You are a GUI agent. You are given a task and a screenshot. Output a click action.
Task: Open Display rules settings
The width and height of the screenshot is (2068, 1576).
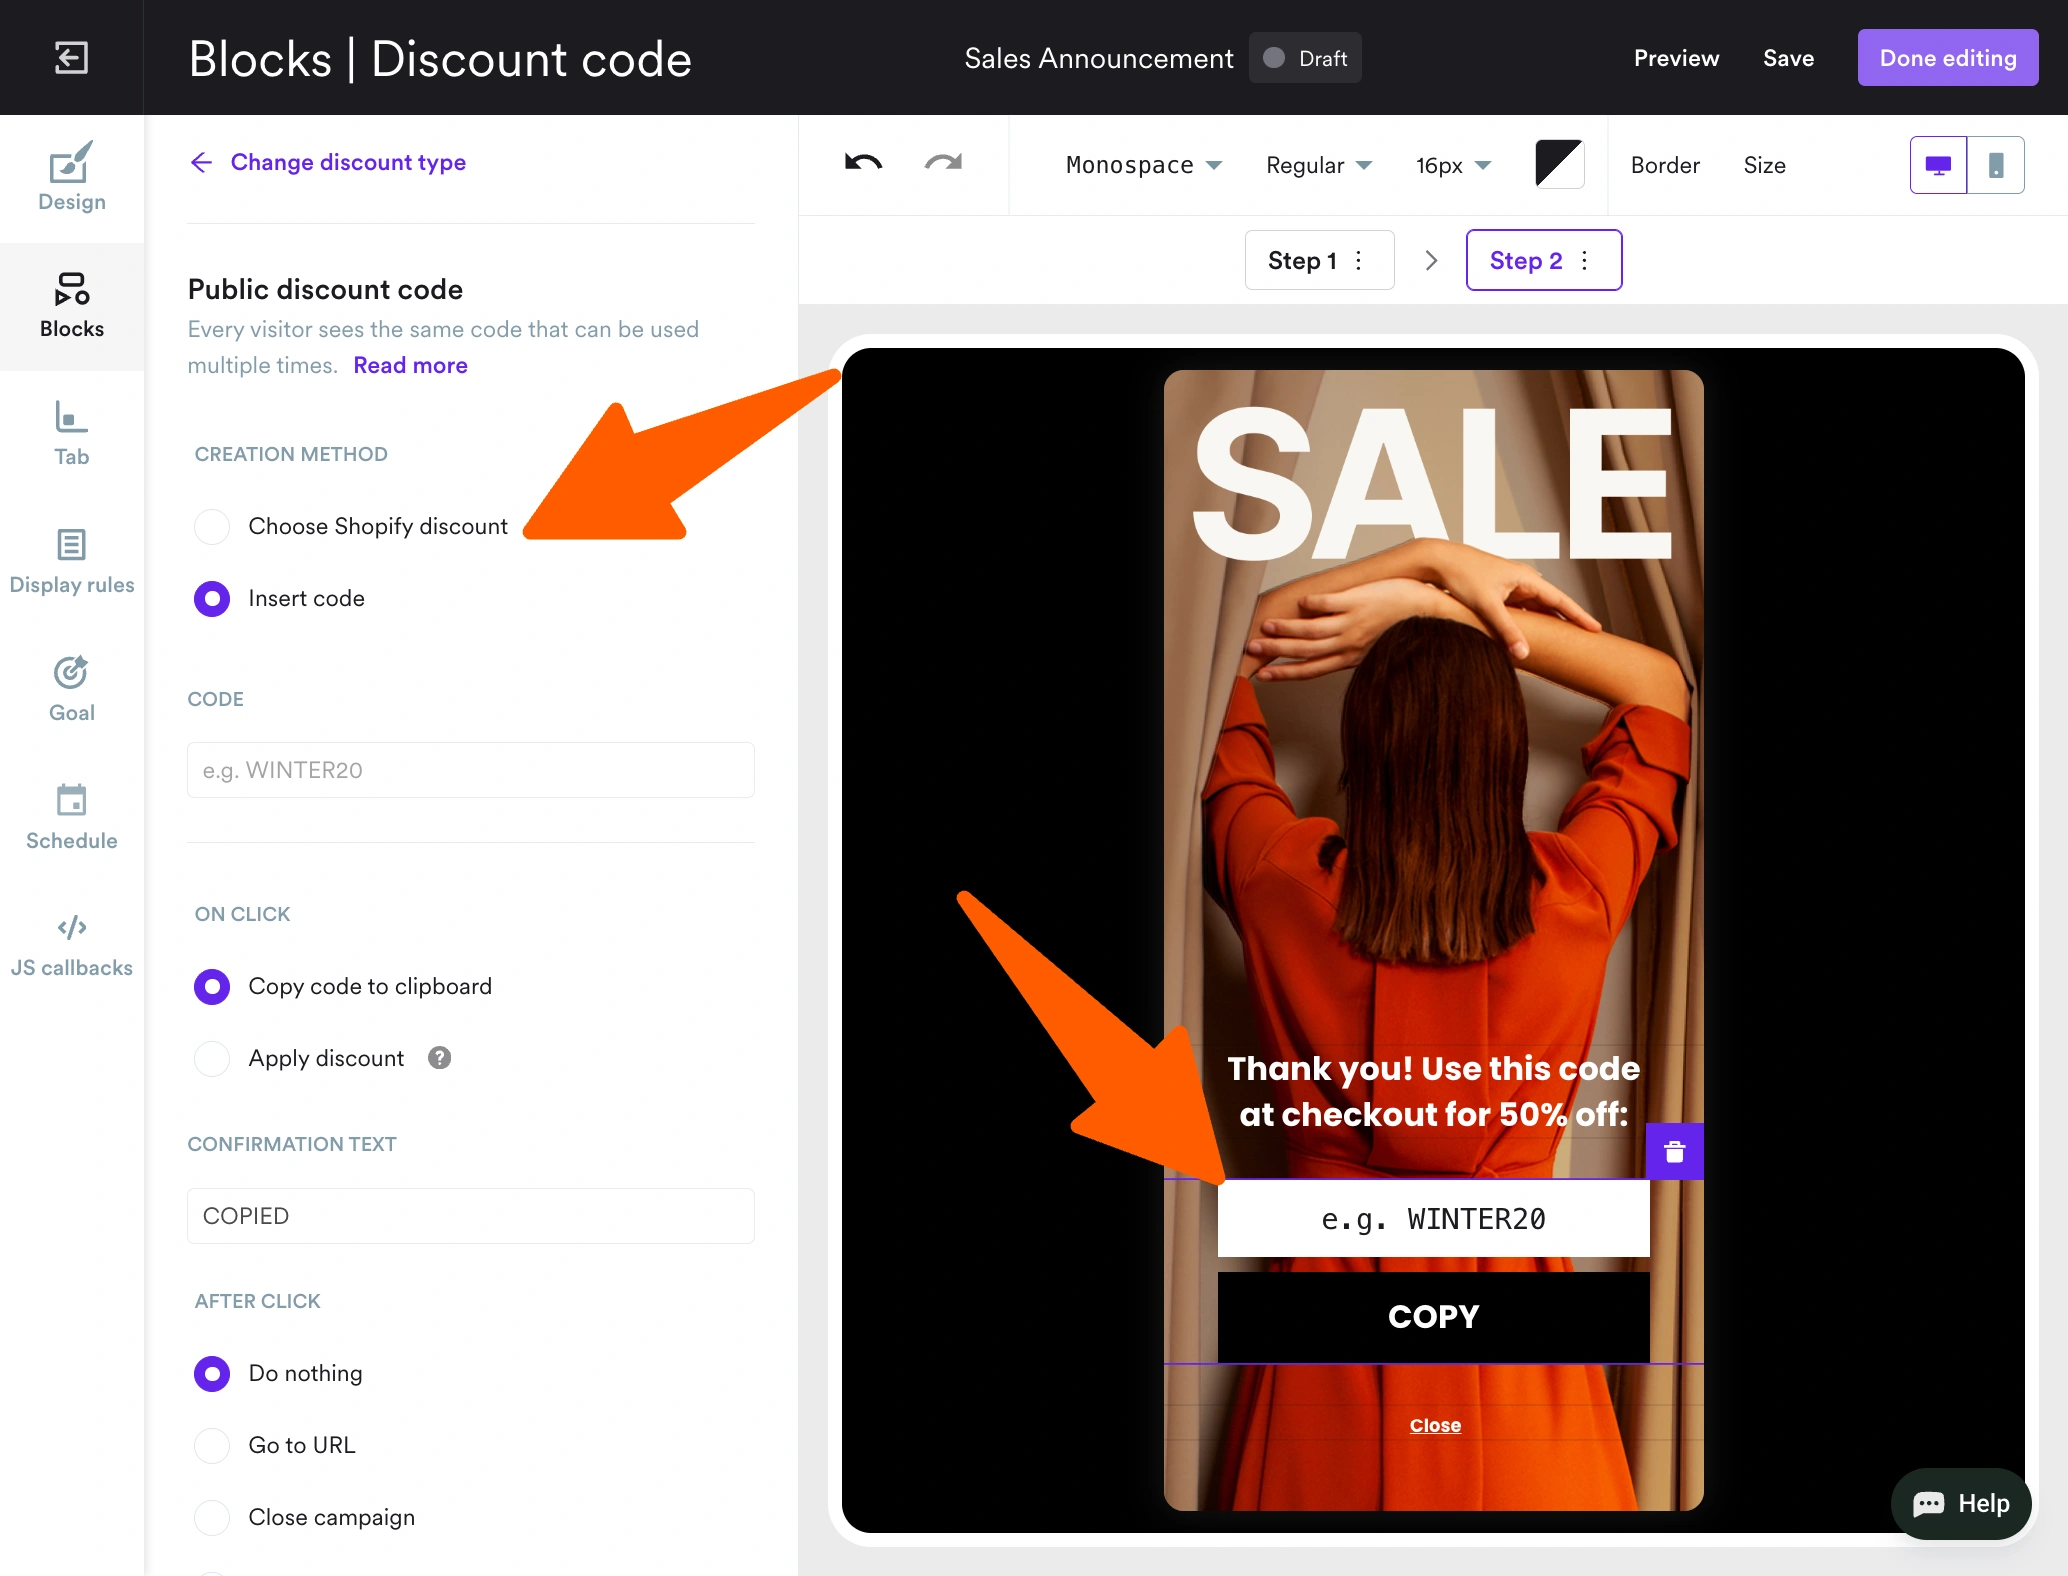pos(71,560)
